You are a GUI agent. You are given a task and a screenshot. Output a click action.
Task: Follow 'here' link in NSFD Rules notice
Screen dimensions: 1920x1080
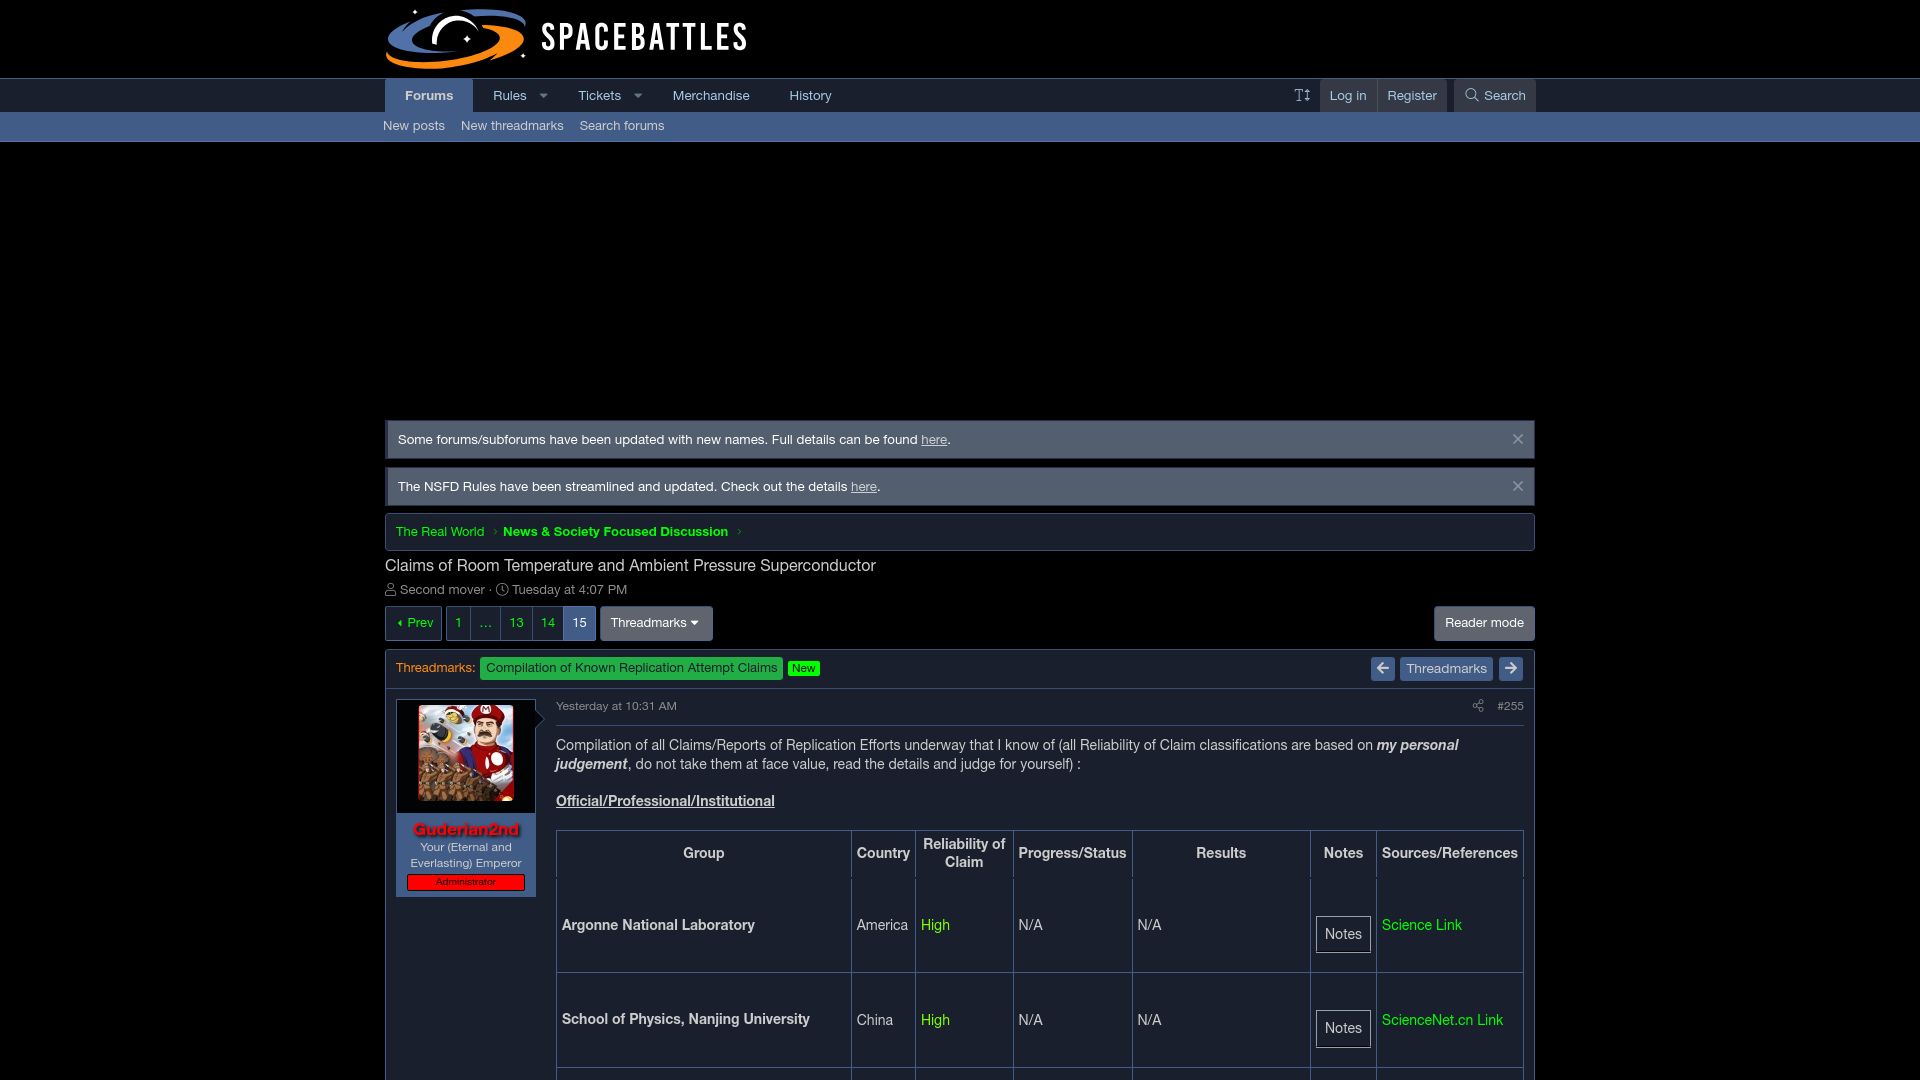(x=864, y=487)
